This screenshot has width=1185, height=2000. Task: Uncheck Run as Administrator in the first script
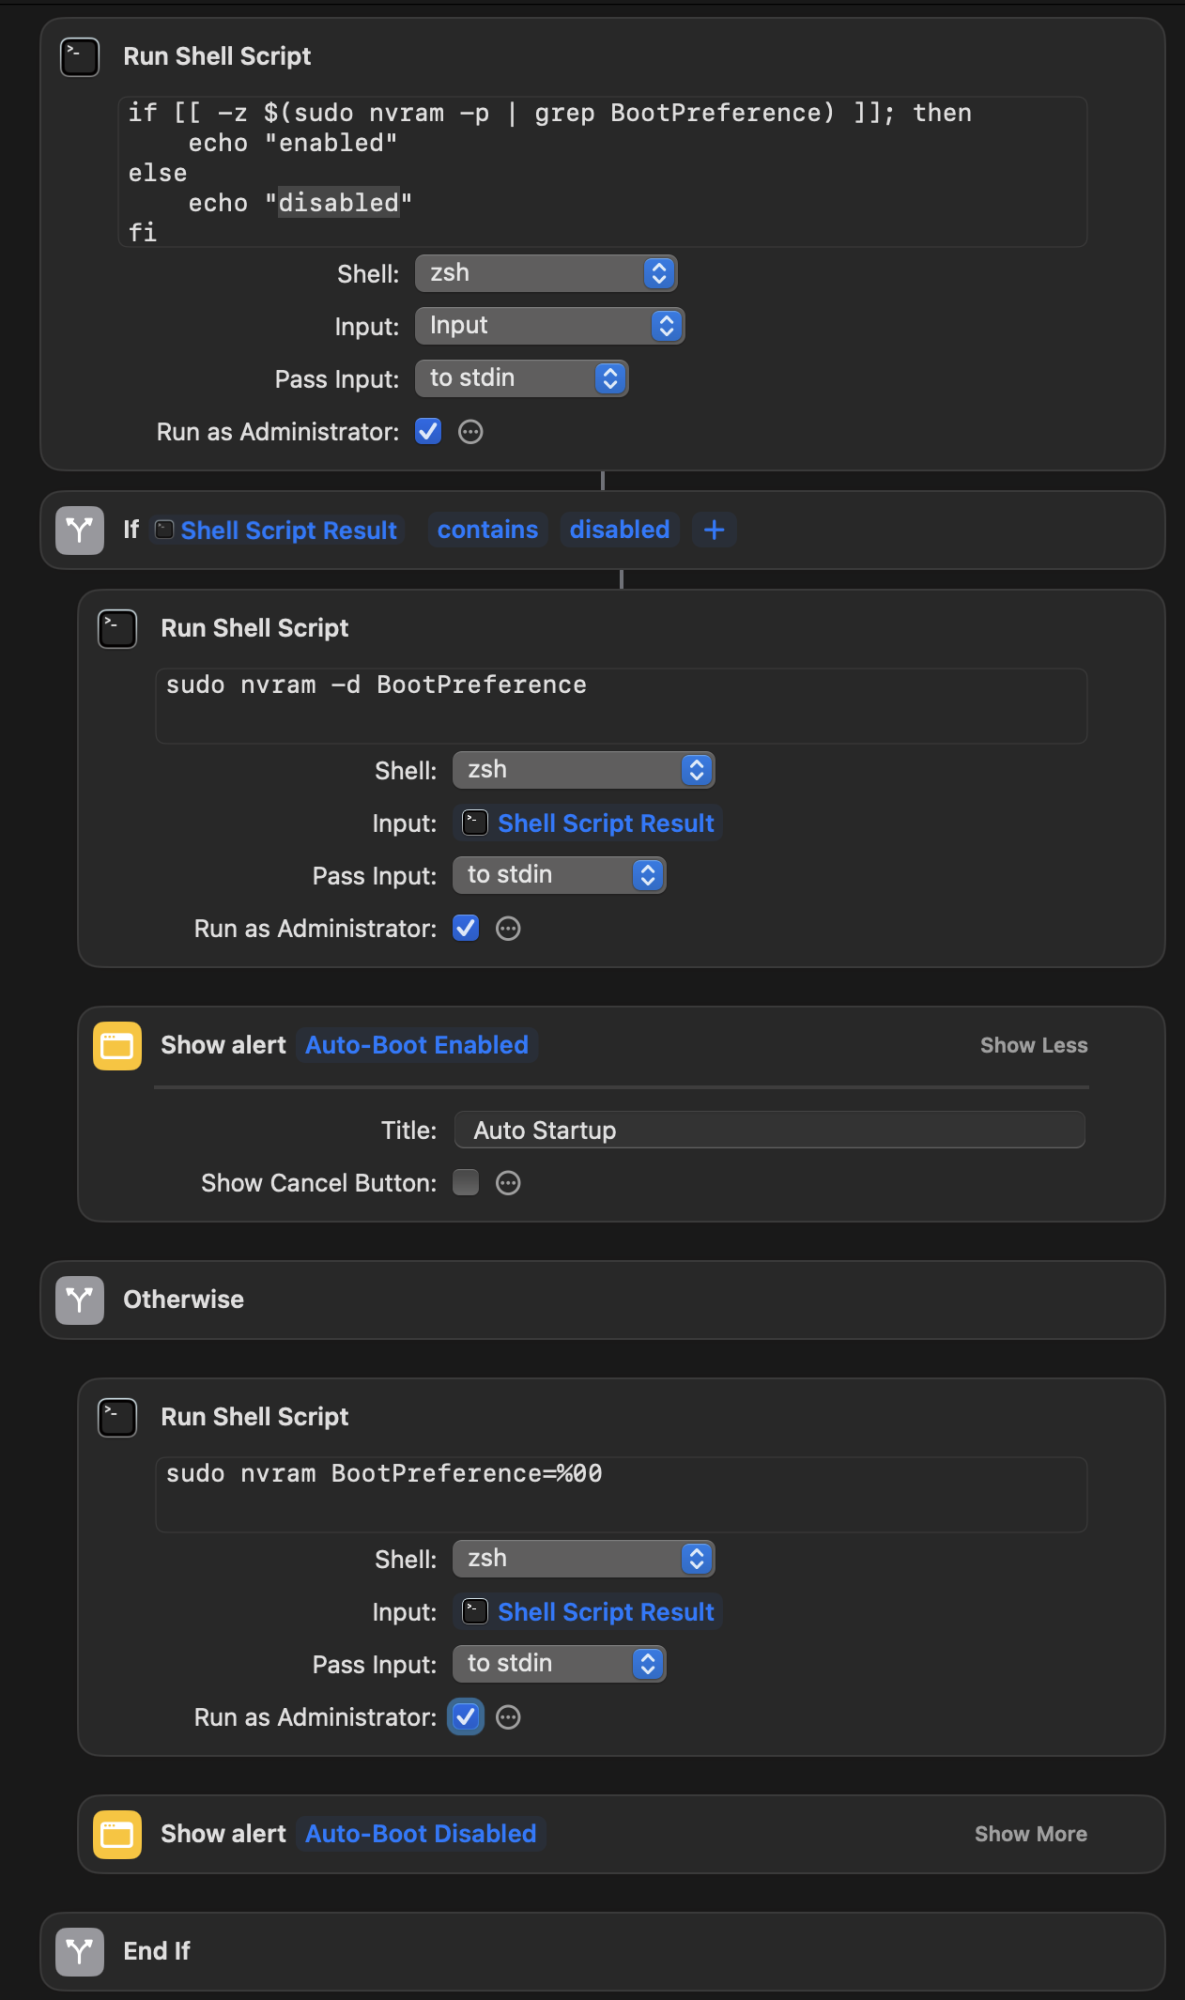(x=428, y=432)
